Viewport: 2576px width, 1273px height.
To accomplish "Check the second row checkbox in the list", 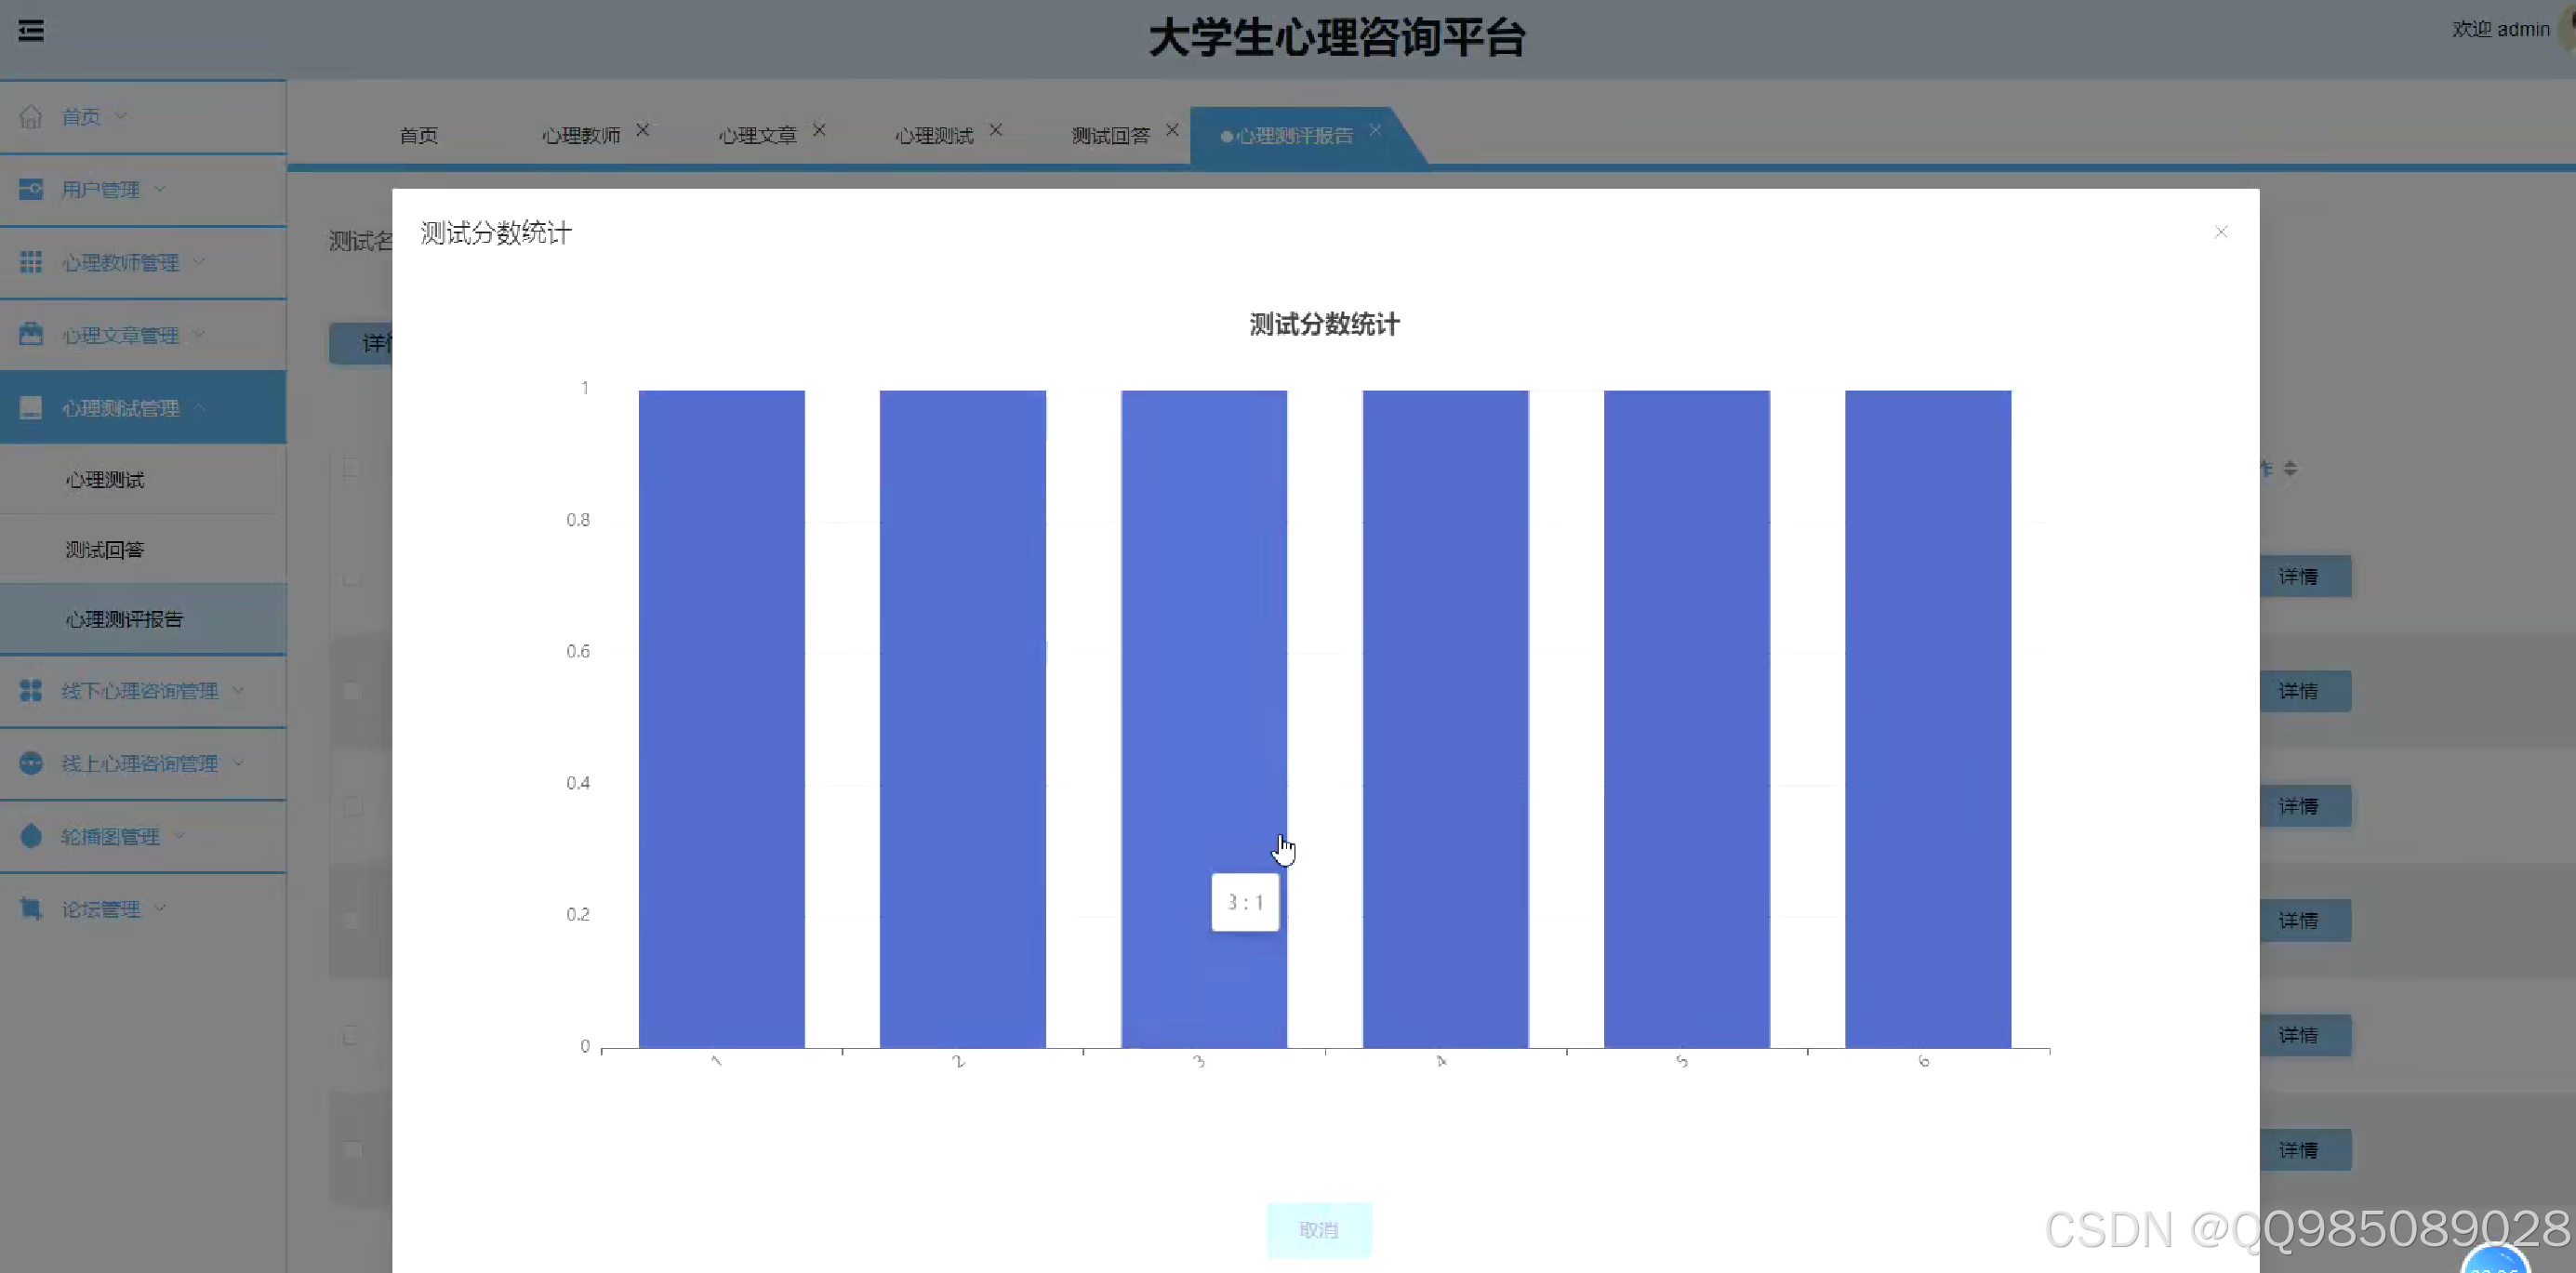I will 351,582.
